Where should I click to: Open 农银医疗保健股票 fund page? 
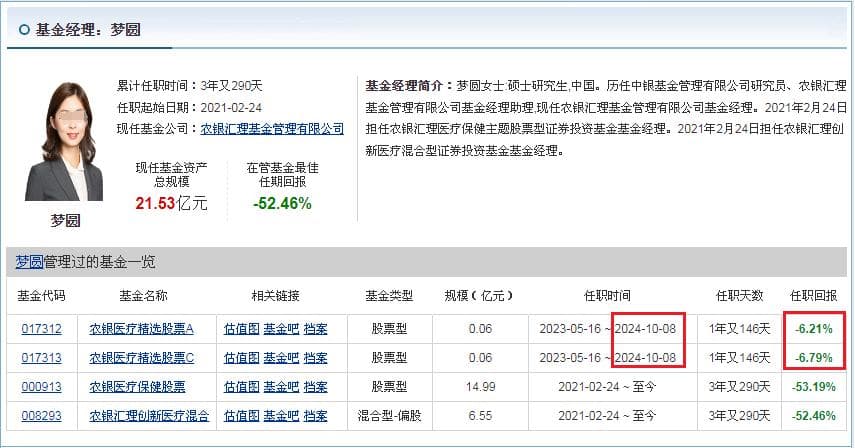click(x=137, y=386)
